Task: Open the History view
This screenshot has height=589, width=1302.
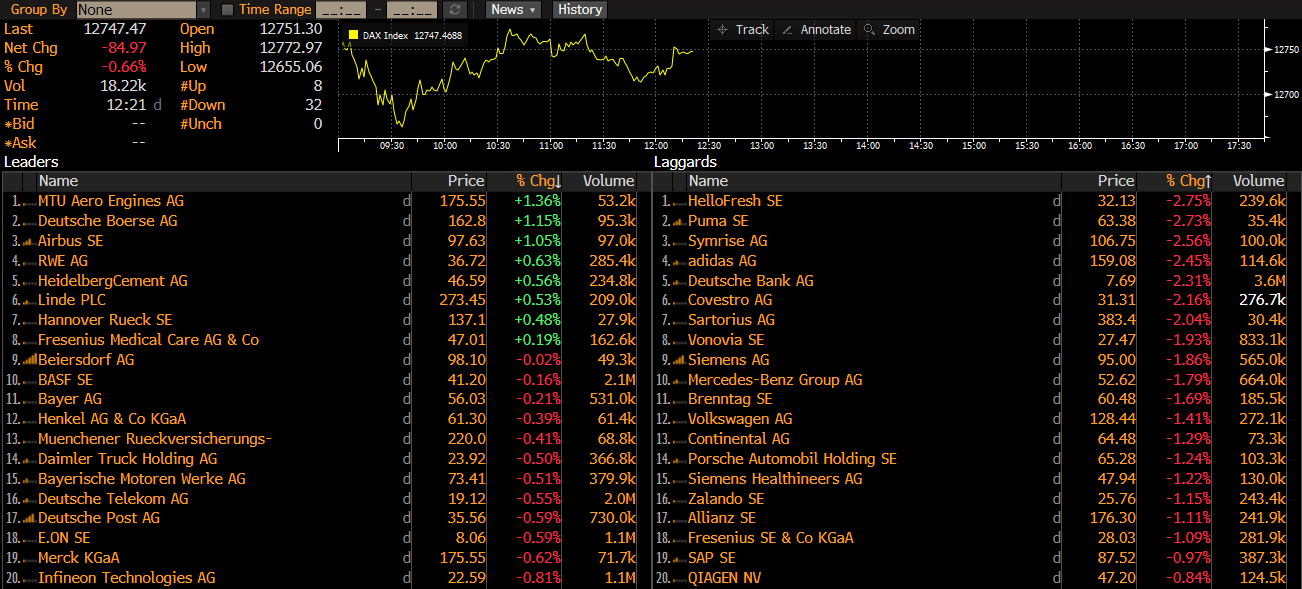Action: [x=580, y=10]
